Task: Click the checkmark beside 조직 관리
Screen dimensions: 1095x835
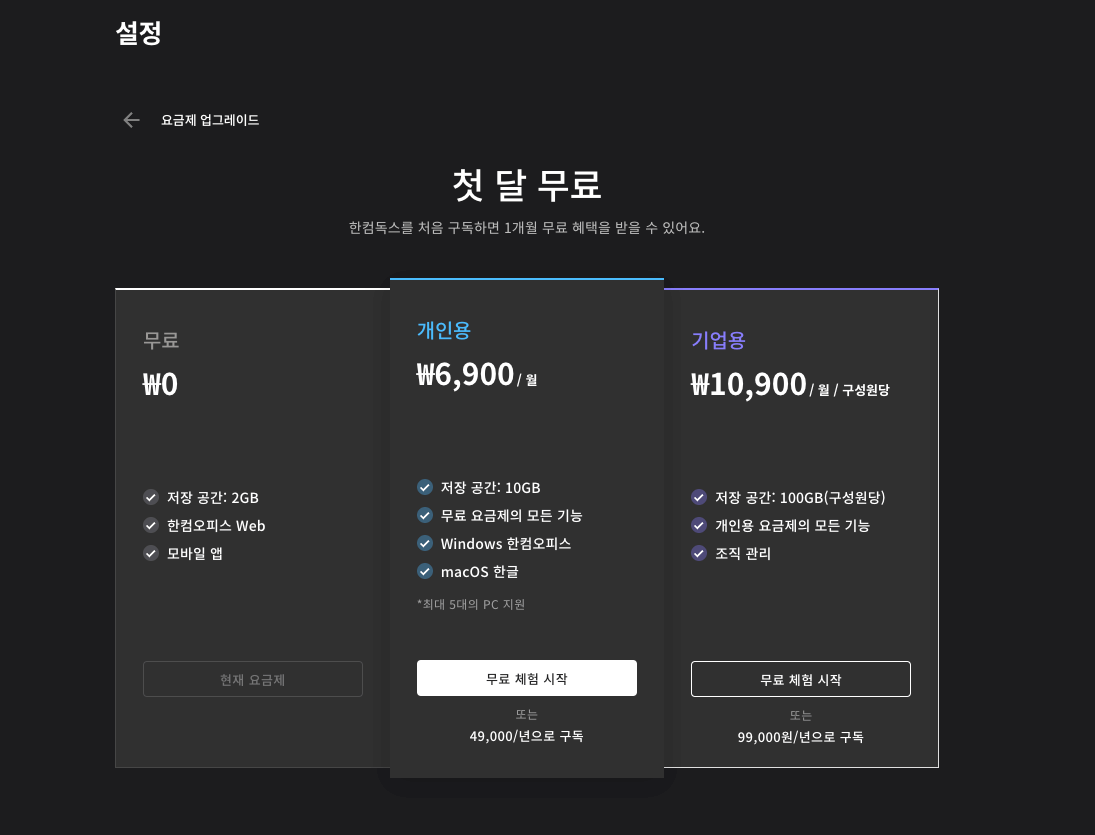Action: click(x=698, y=553)
